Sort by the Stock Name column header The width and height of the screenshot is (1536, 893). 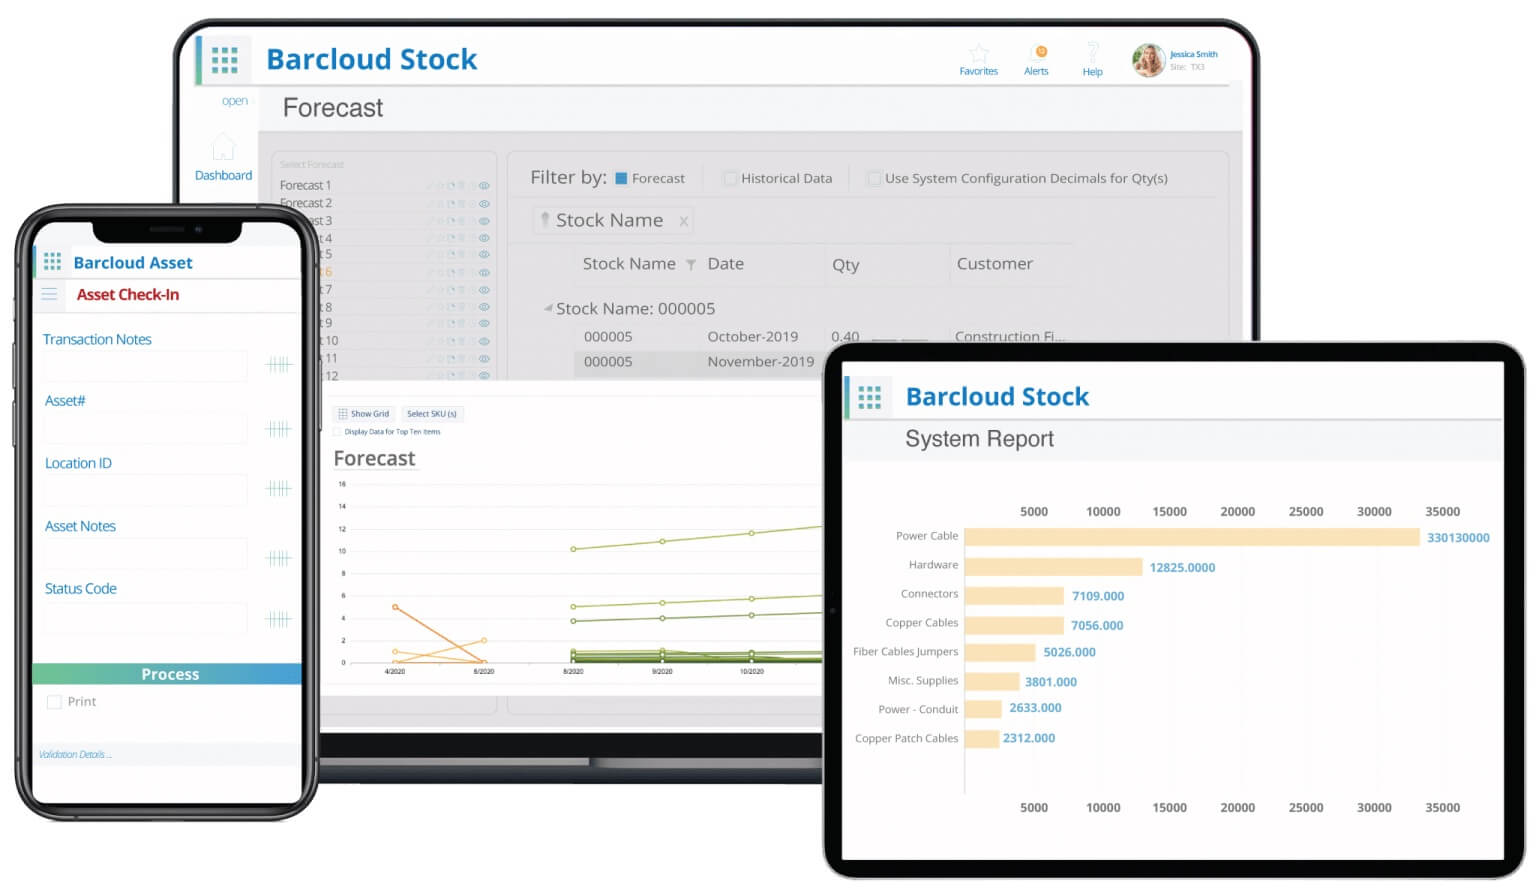[629, 264]
